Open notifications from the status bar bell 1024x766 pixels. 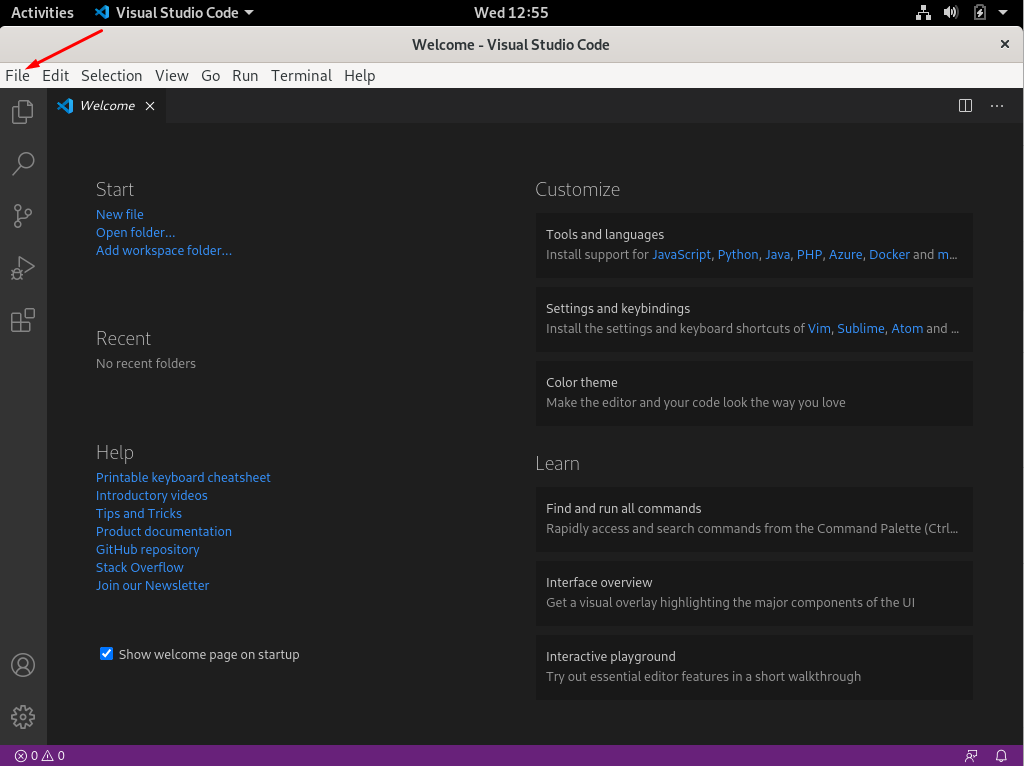(x=1001, y=755)
